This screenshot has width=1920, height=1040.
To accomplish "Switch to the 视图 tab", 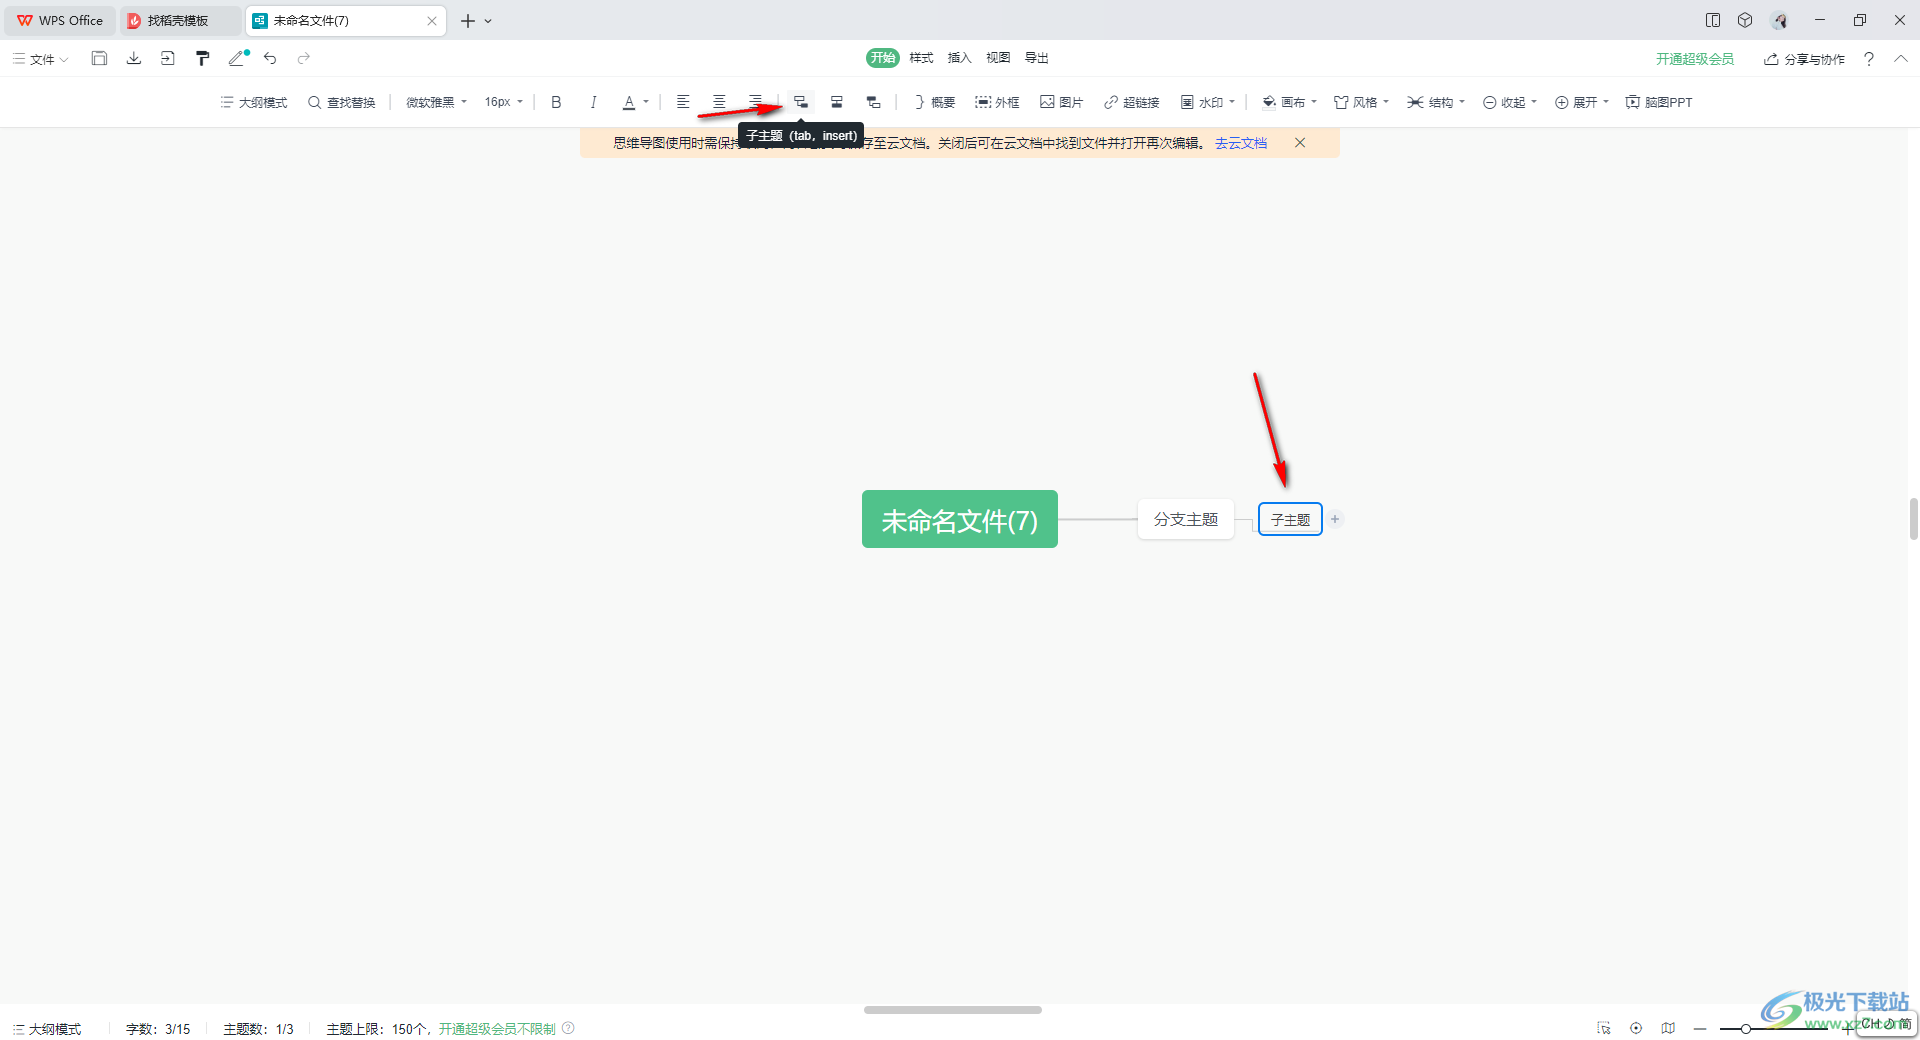I will tap(998, 58).
